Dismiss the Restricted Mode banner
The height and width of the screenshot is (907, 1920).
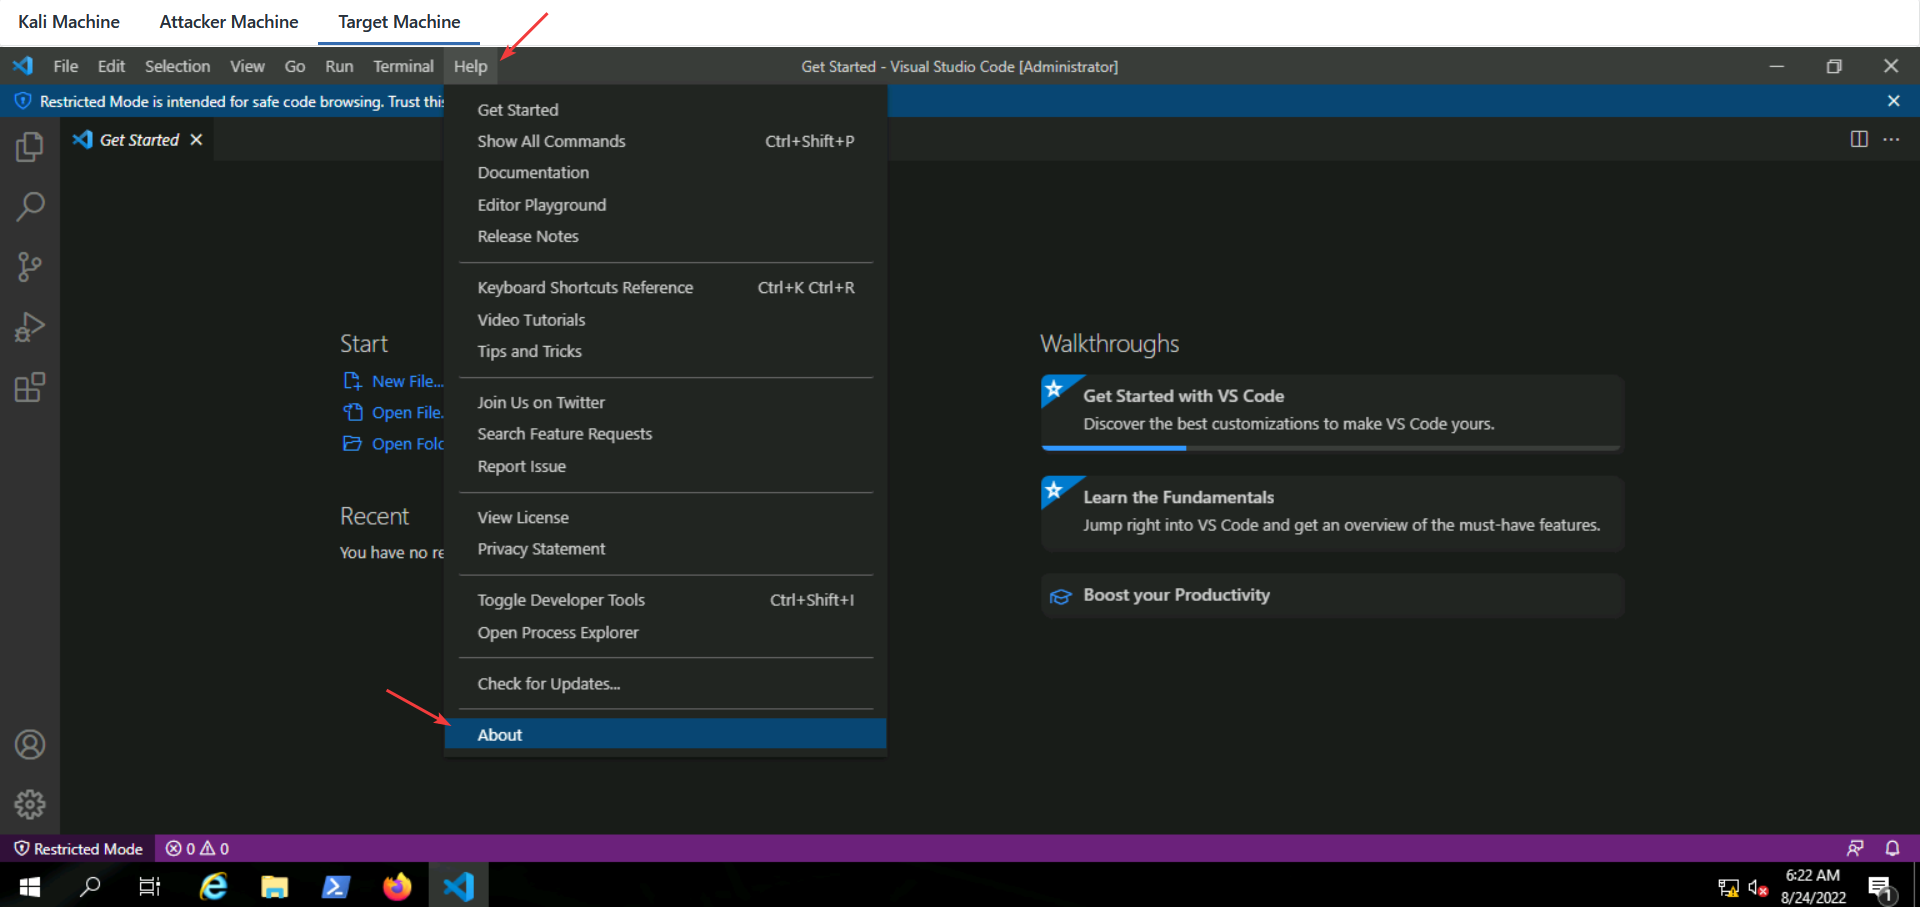pos(1893,101)
